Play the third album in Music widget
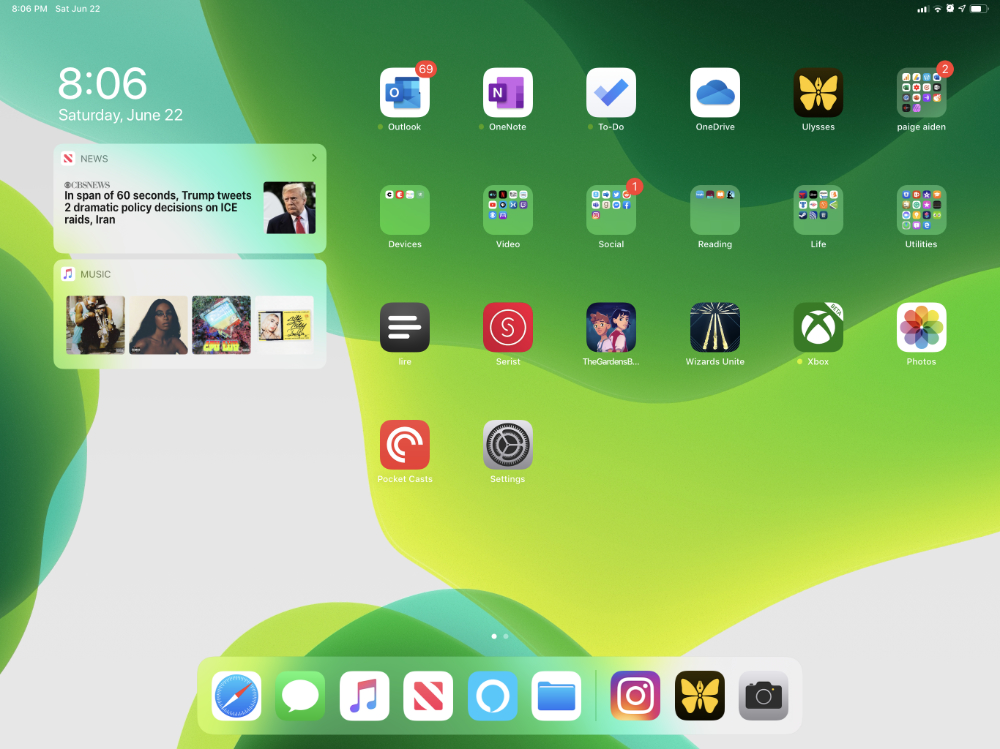The image size is (1000, 749). [x=221, y=325]
